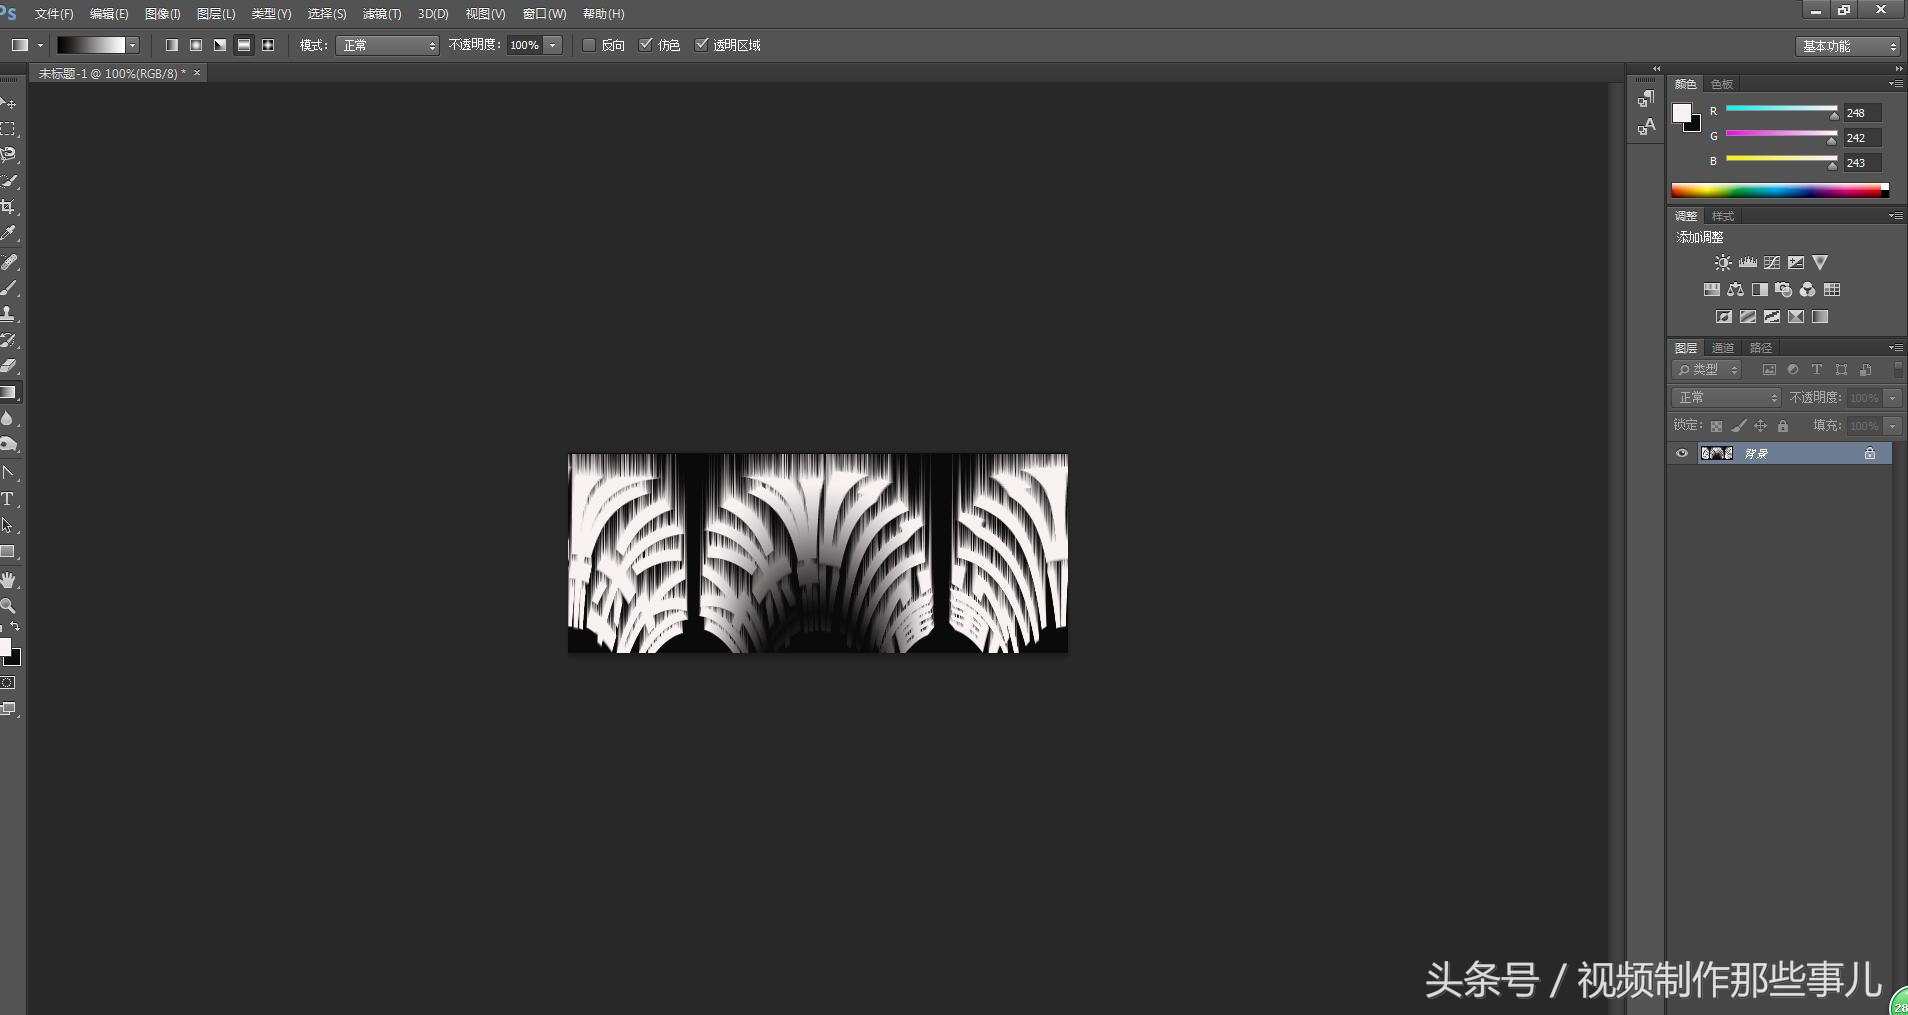Open the Layers panel 填充 fill arrow
Viewport: 1908px width, 1015px height.
point(1892,426)
